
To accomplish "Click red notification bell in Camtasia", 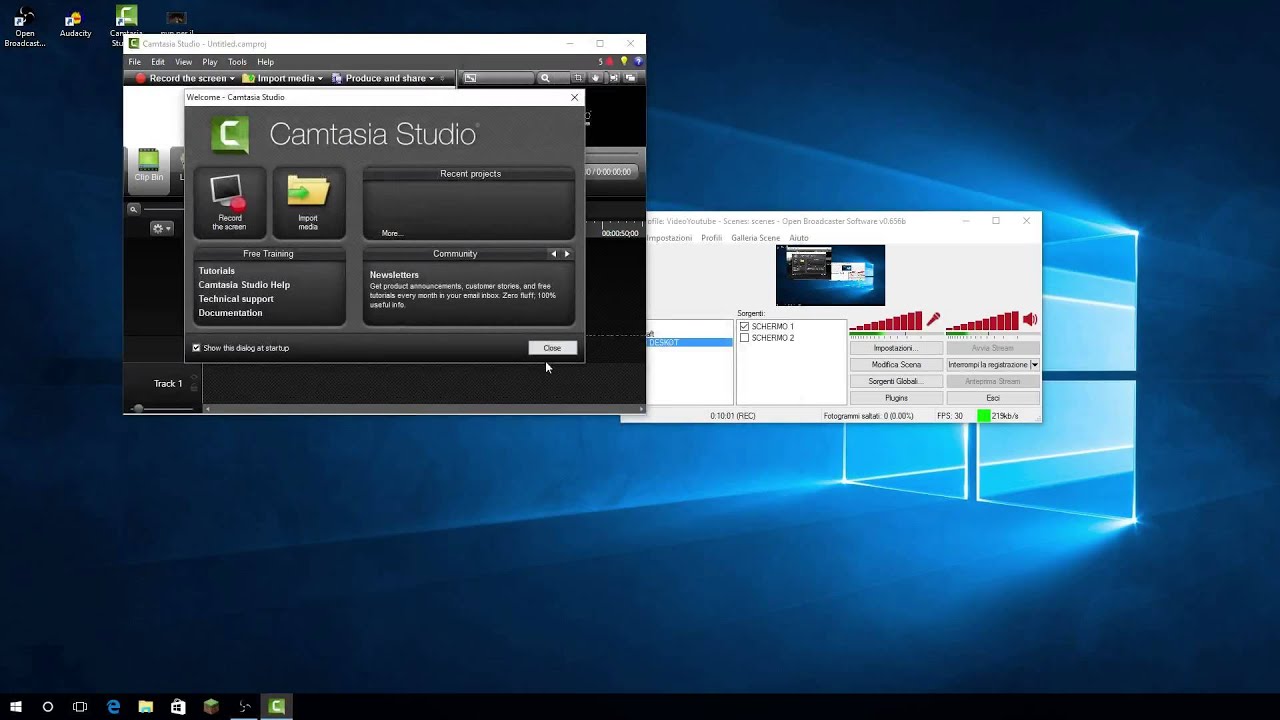I will tap(609, 61).
